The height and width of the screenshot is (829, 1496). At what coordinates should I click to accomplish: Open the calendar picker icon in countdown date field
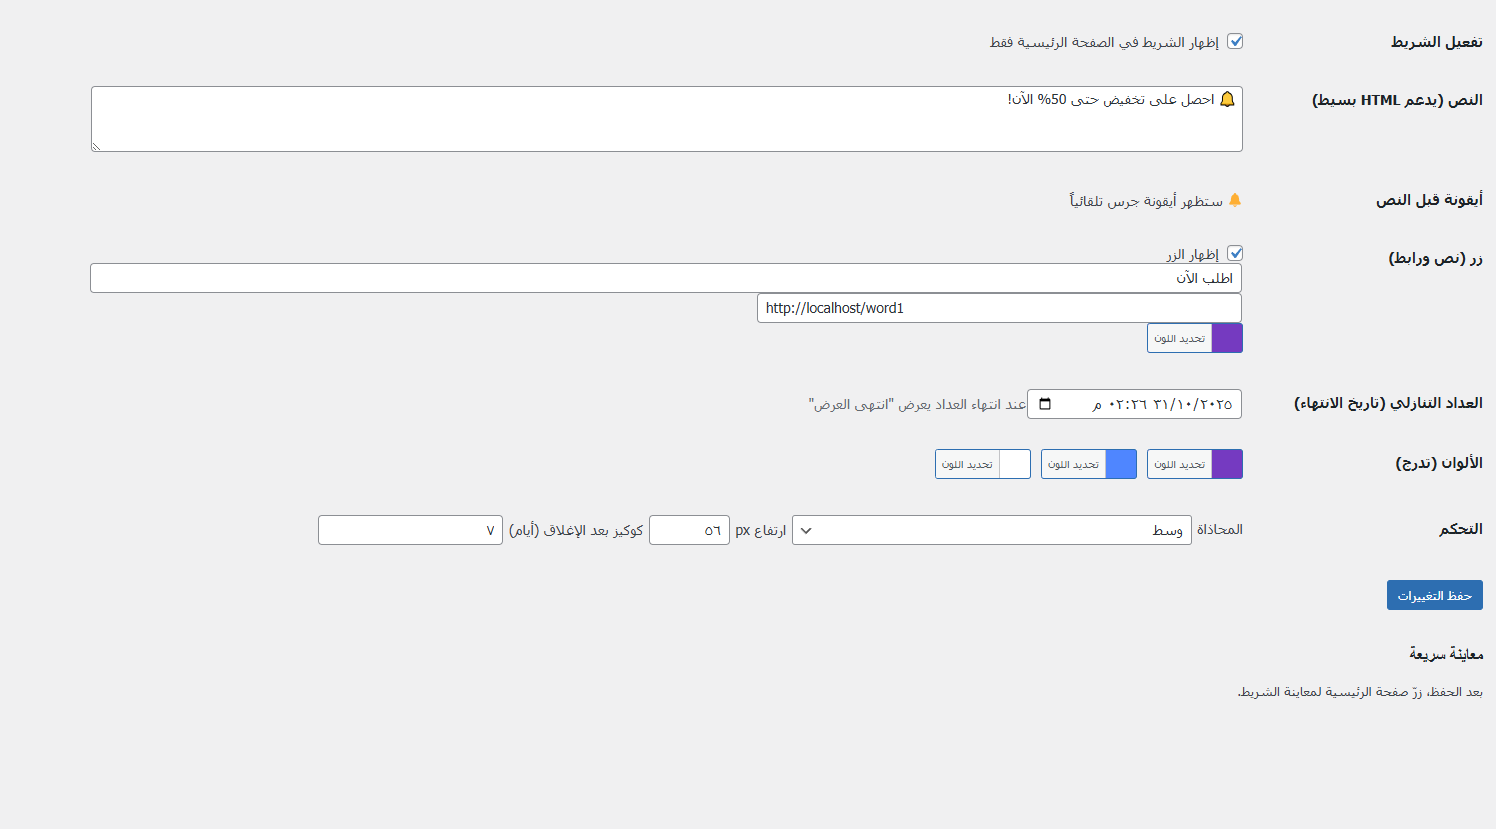[1045, 404]
